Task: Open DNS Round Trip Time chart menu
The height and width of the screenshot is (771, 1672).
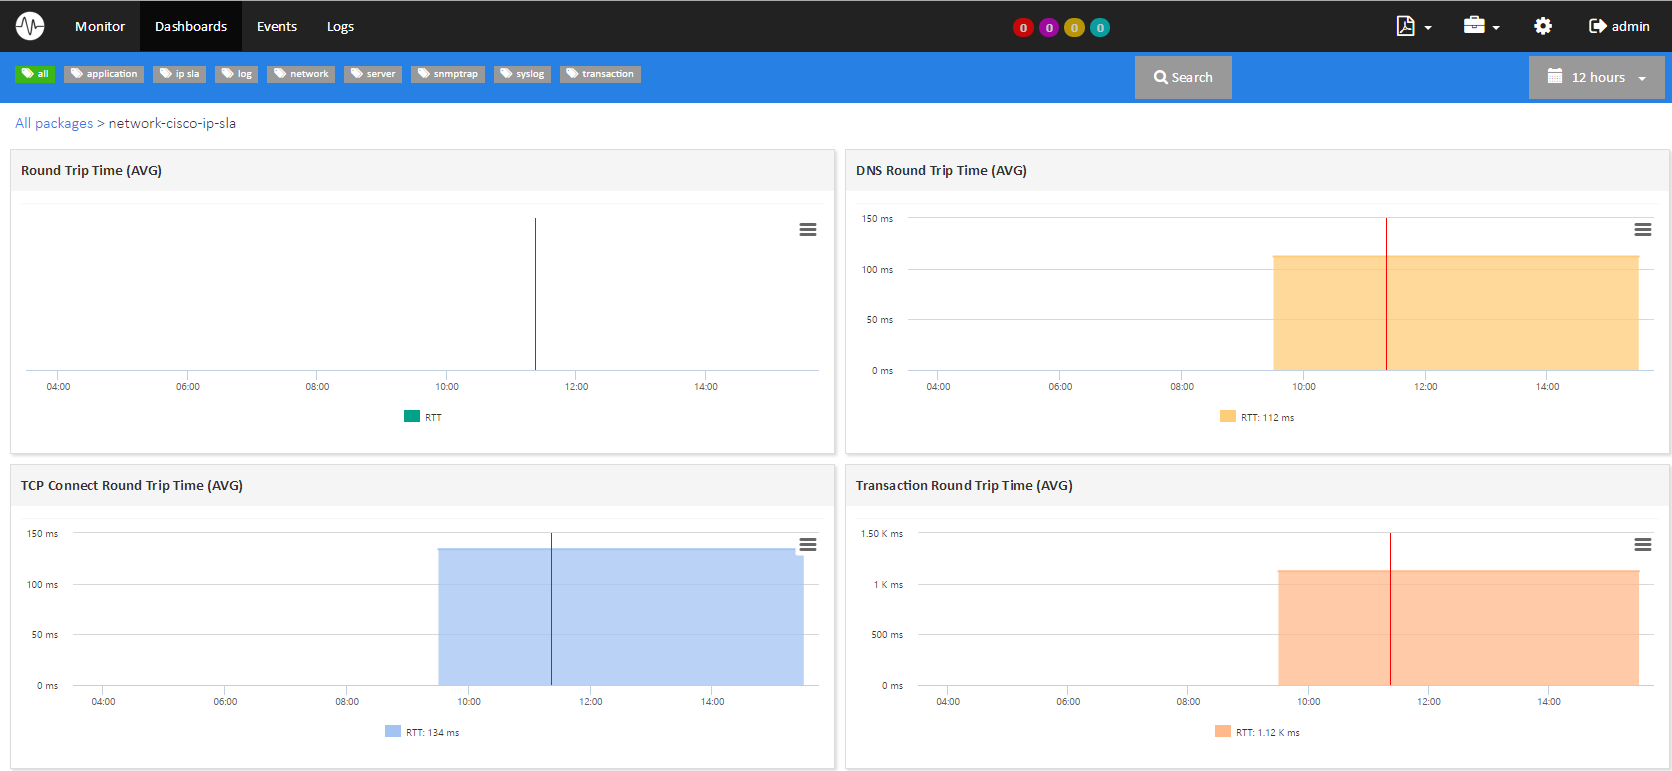Action: [x=1642, y=230]
